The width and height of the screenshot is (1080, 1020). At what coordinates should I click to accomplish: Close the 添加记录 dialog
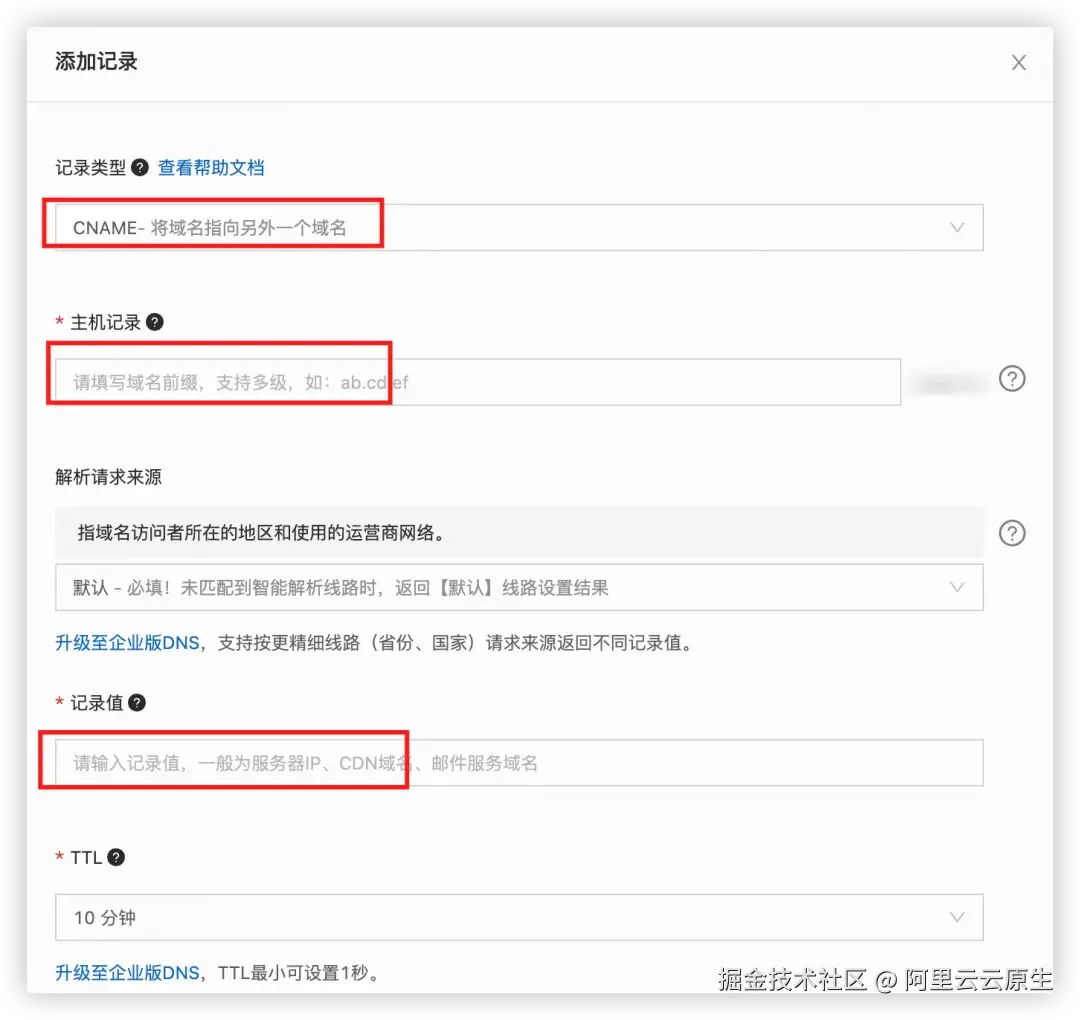[1018, 62]
